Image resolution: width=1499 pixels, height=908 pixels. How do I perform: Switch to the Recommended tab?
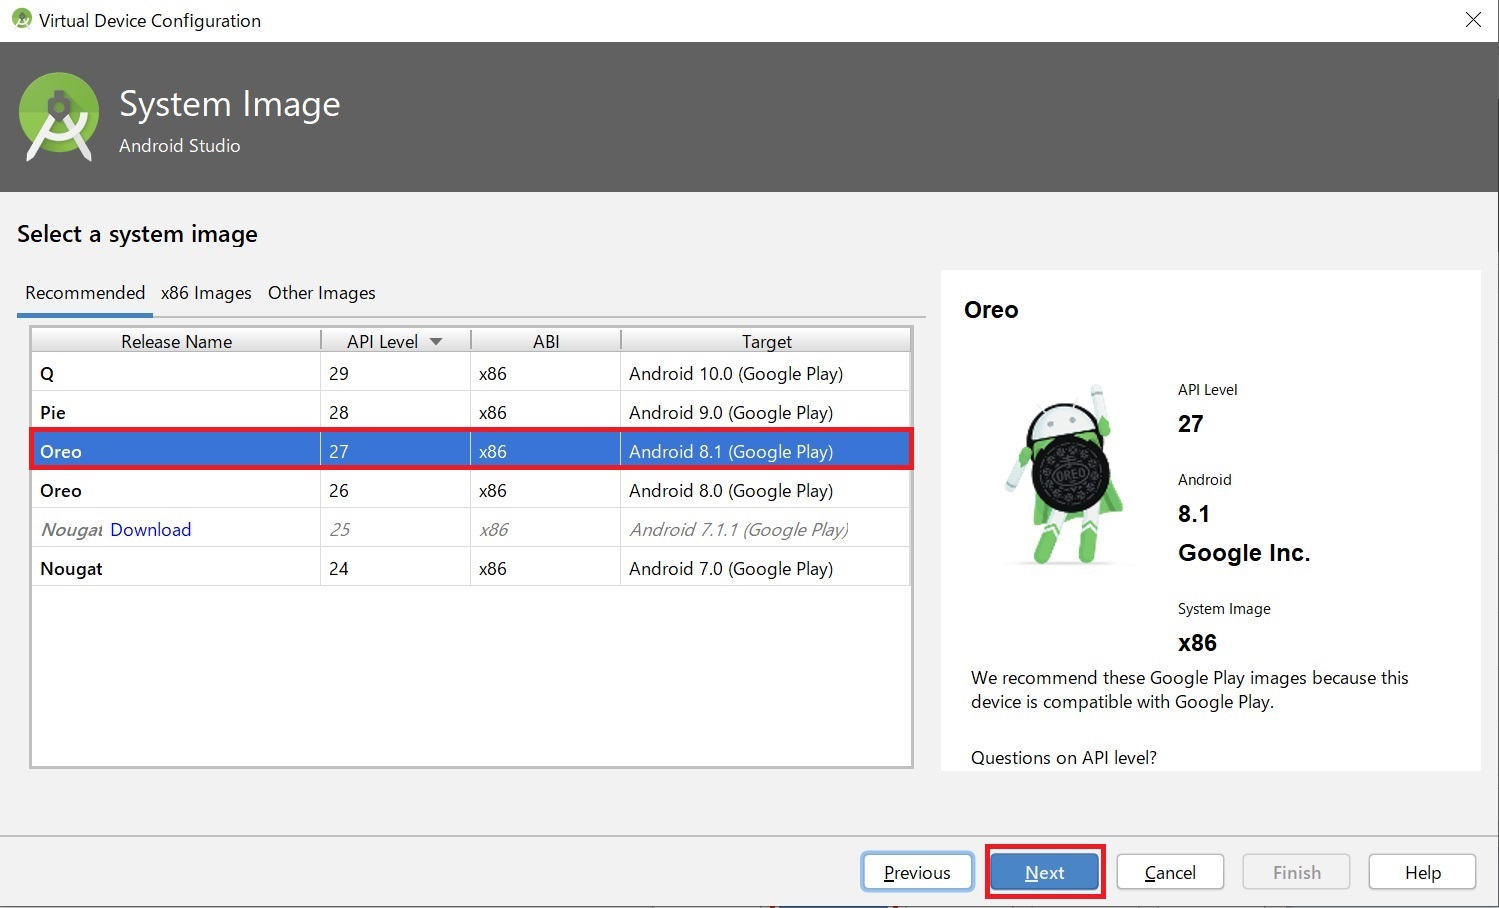[85, 293]
